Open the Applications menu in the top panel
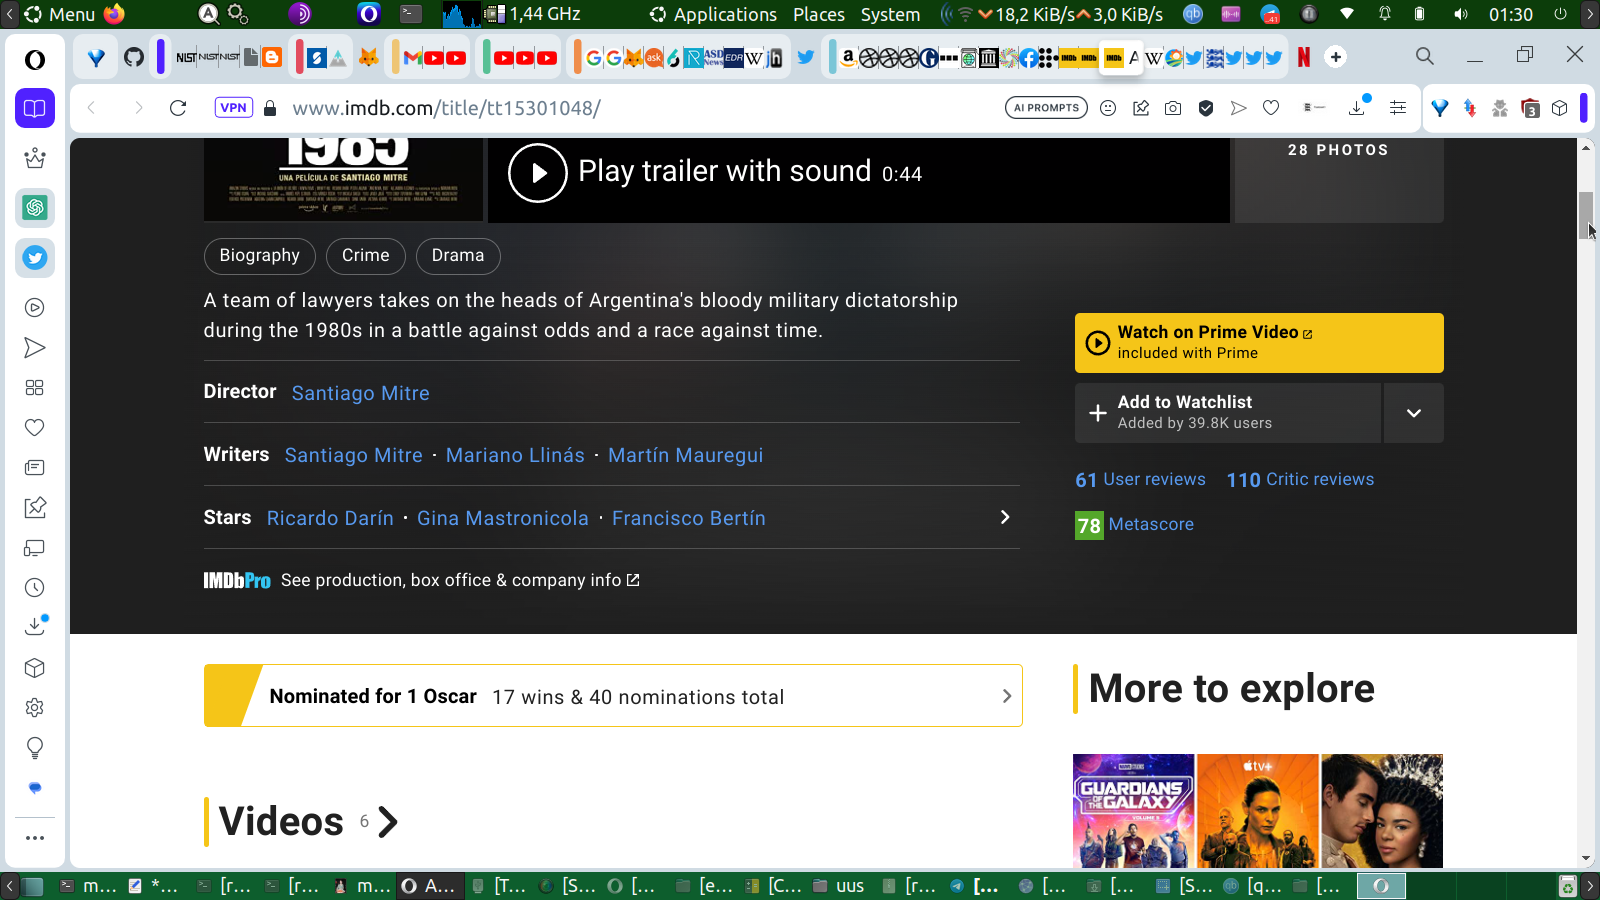 tap(725, 14)
